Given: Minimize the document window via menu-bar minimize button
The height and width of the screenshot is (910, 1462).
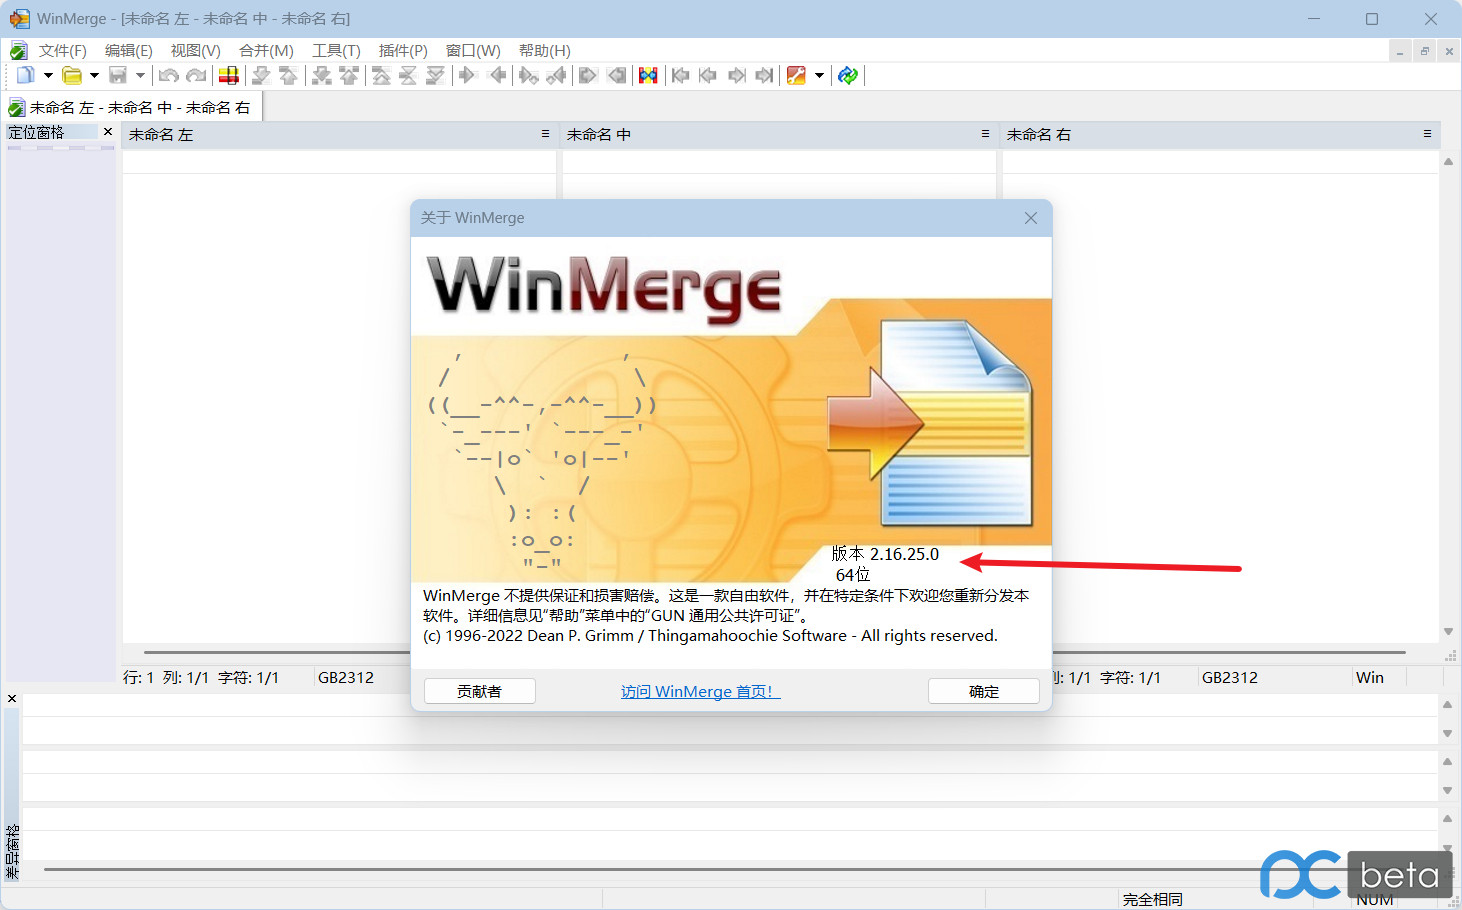Looking at the screenshot, I should point(1400,51).
